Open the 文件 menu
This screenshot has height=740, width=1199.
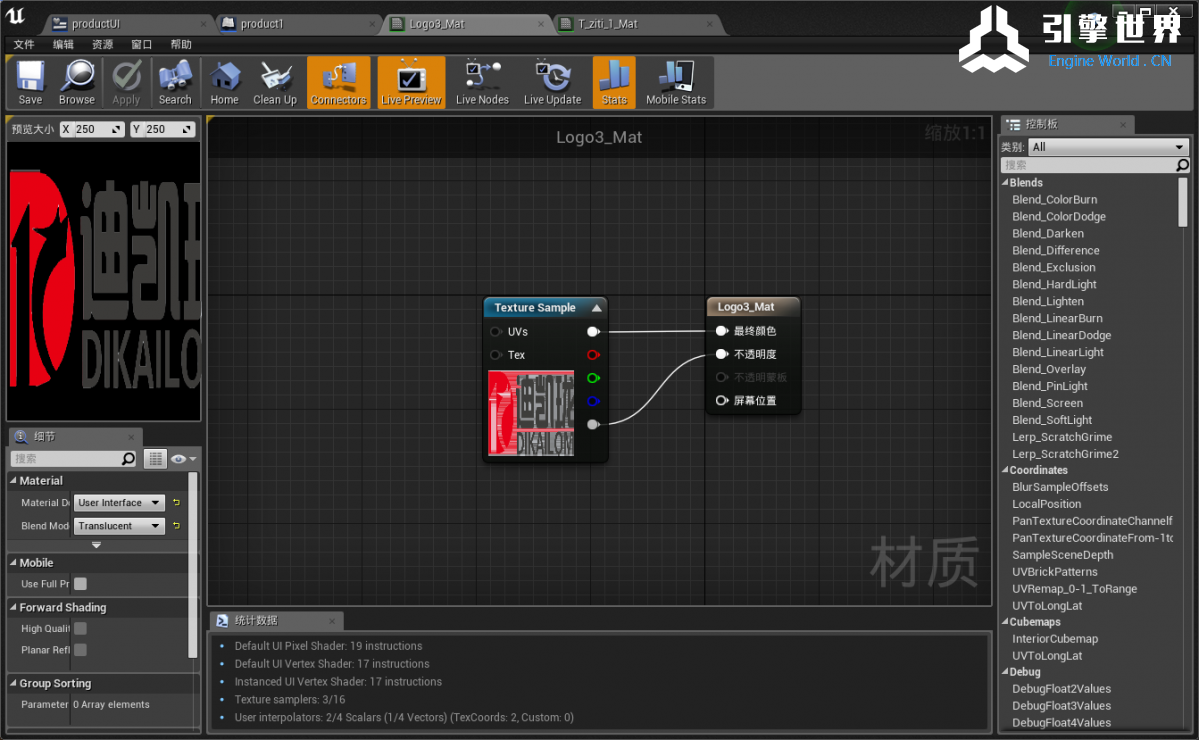point(24,44)
